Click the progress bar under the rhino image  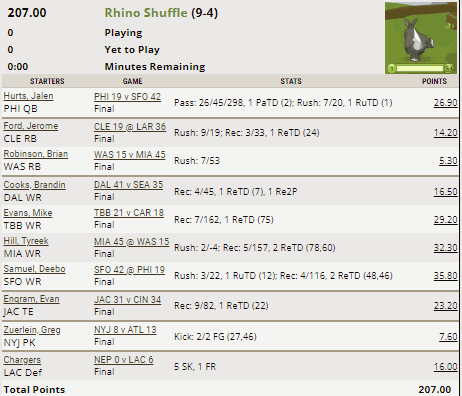coord(421,69)
